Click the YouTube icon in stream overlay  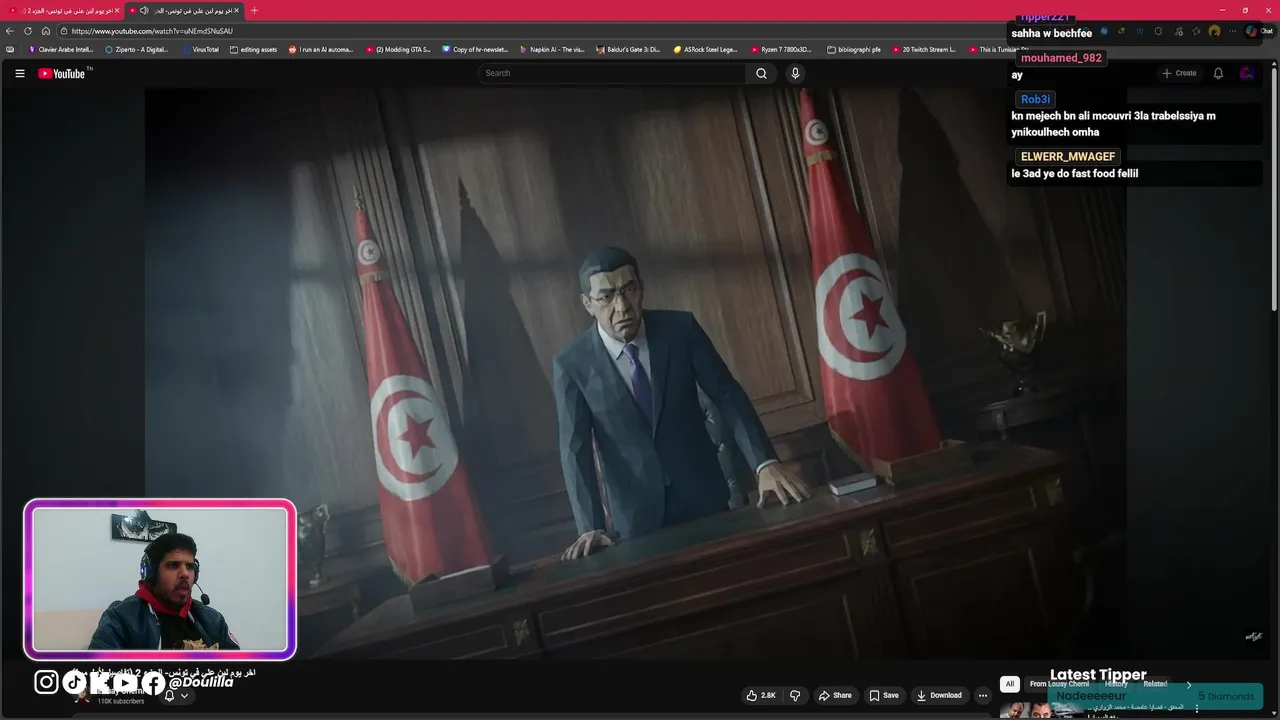(x=126, y=683)
